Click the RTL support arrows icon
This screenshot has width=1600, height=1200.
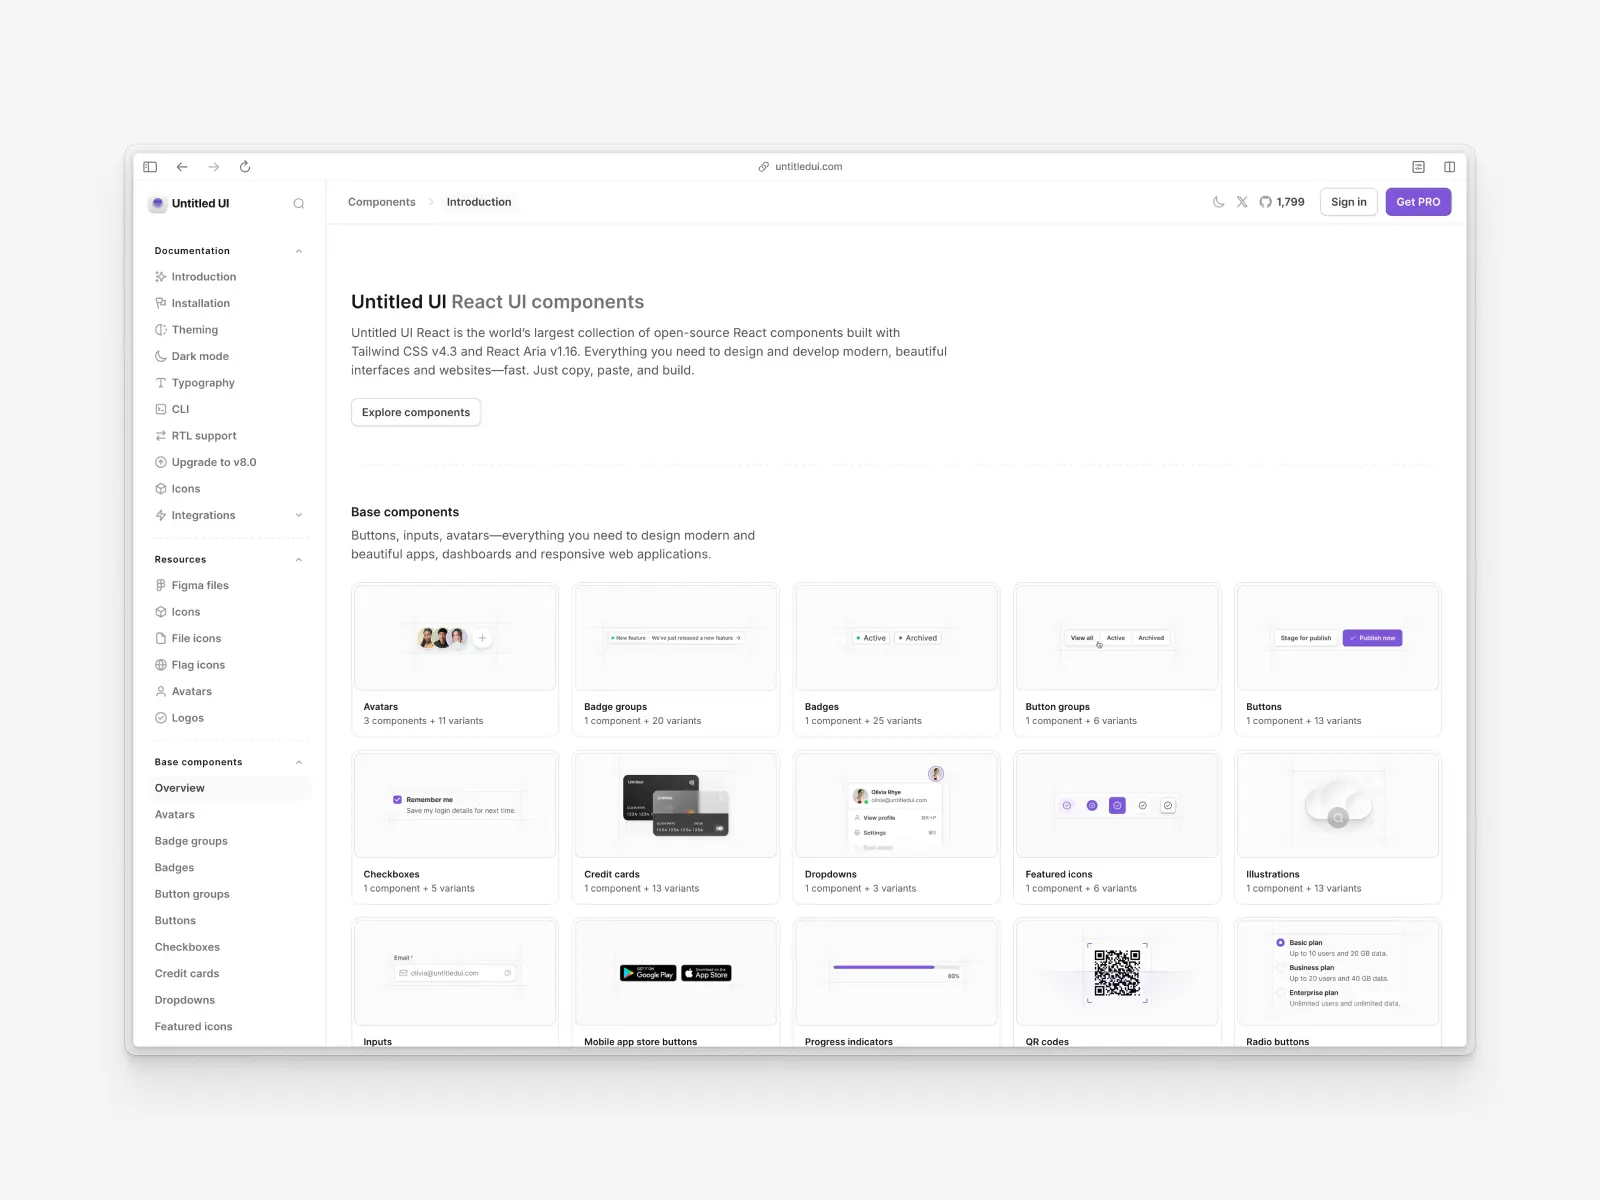161,436
